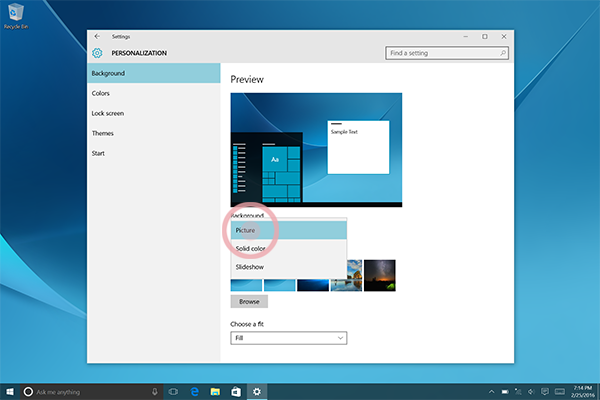Open the Start settings page
This screenshot has height=400, width=600.
pos(153,153)
